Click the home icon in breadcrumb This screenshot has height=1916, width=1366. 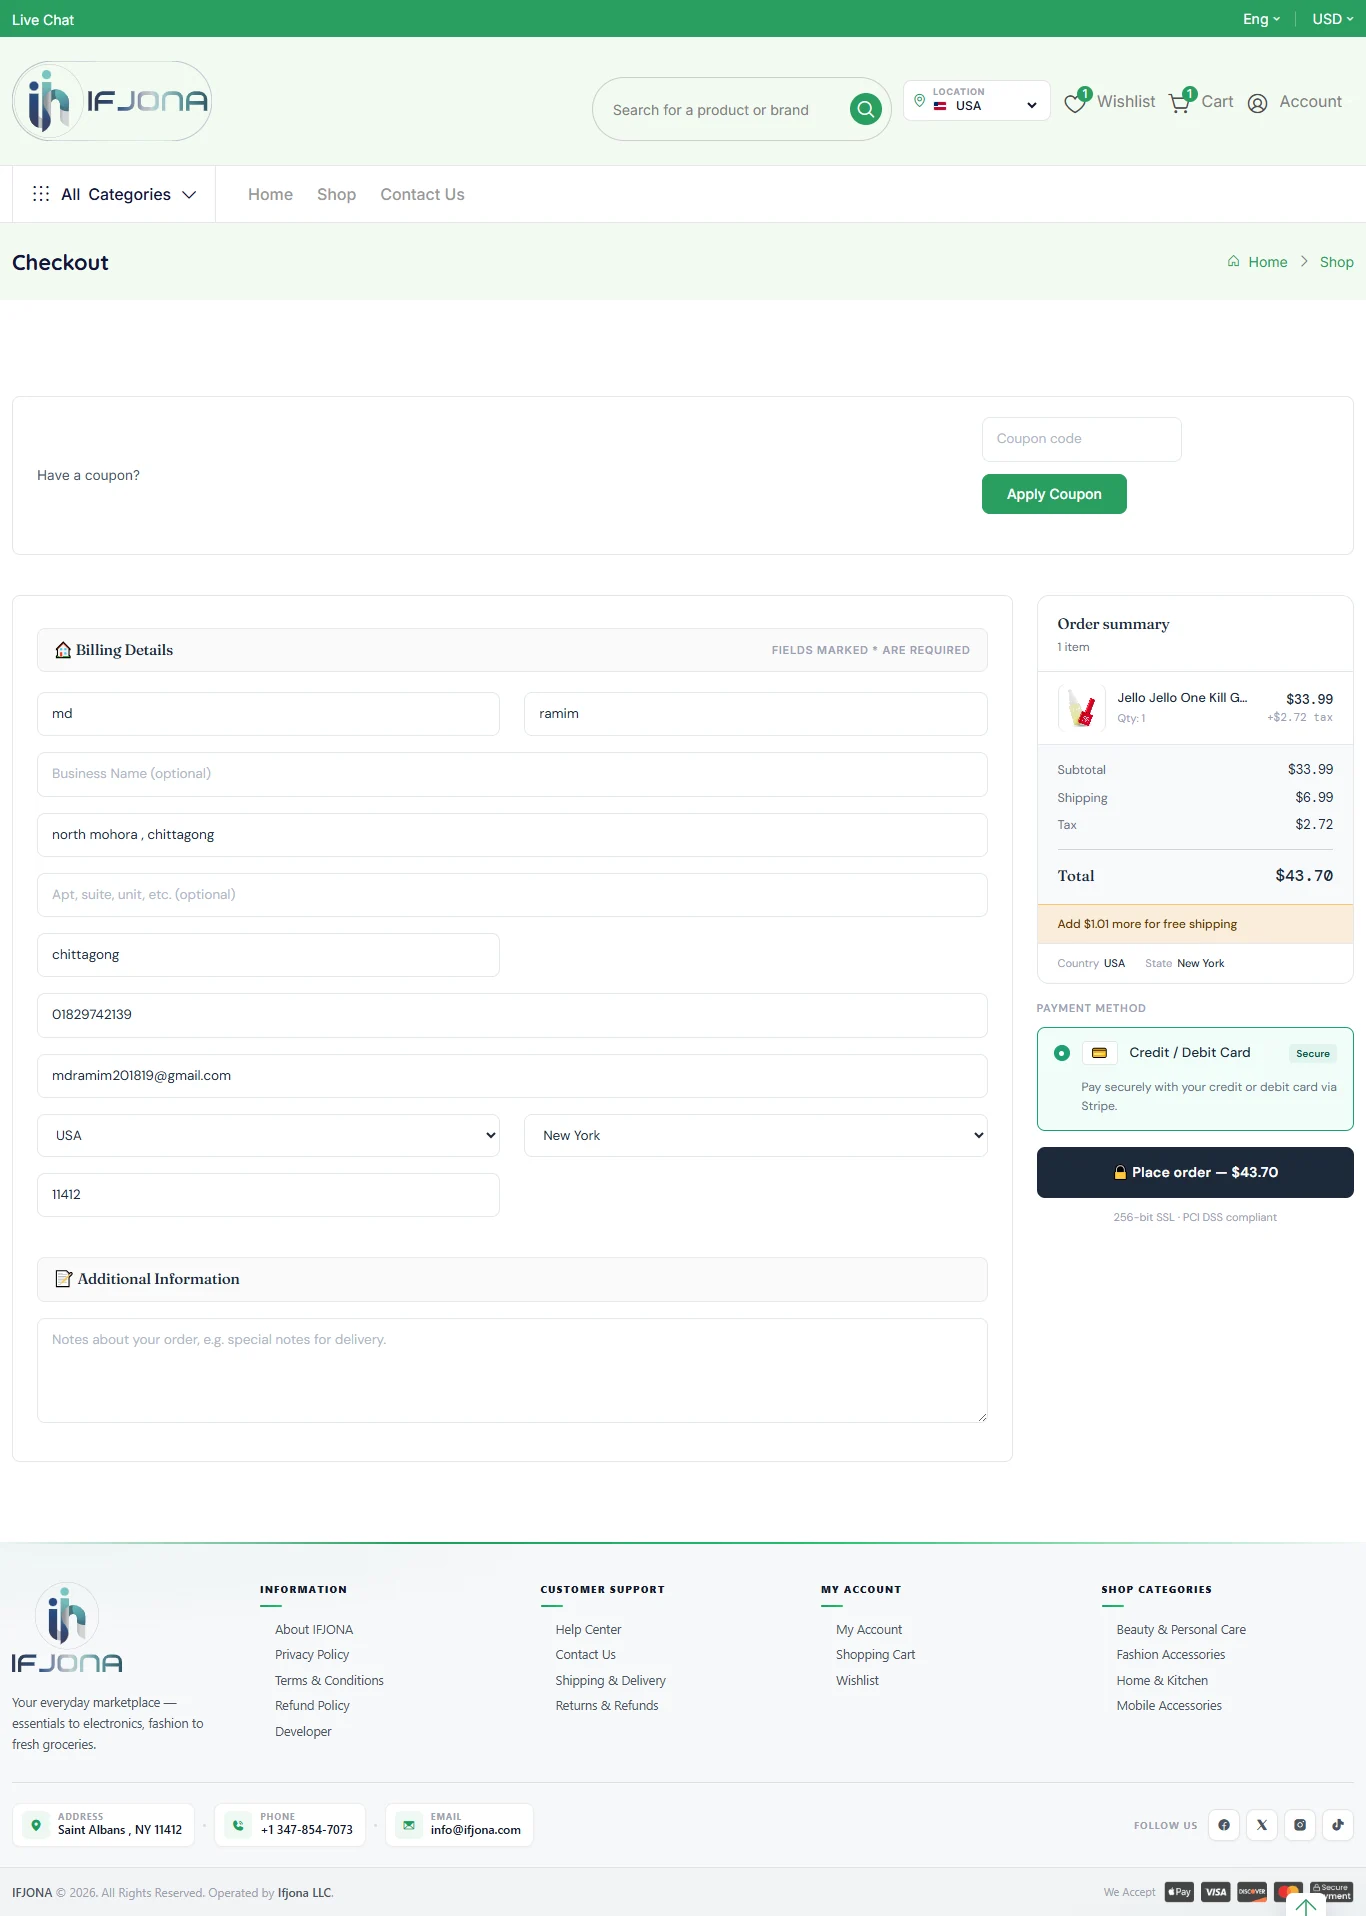1234,261
